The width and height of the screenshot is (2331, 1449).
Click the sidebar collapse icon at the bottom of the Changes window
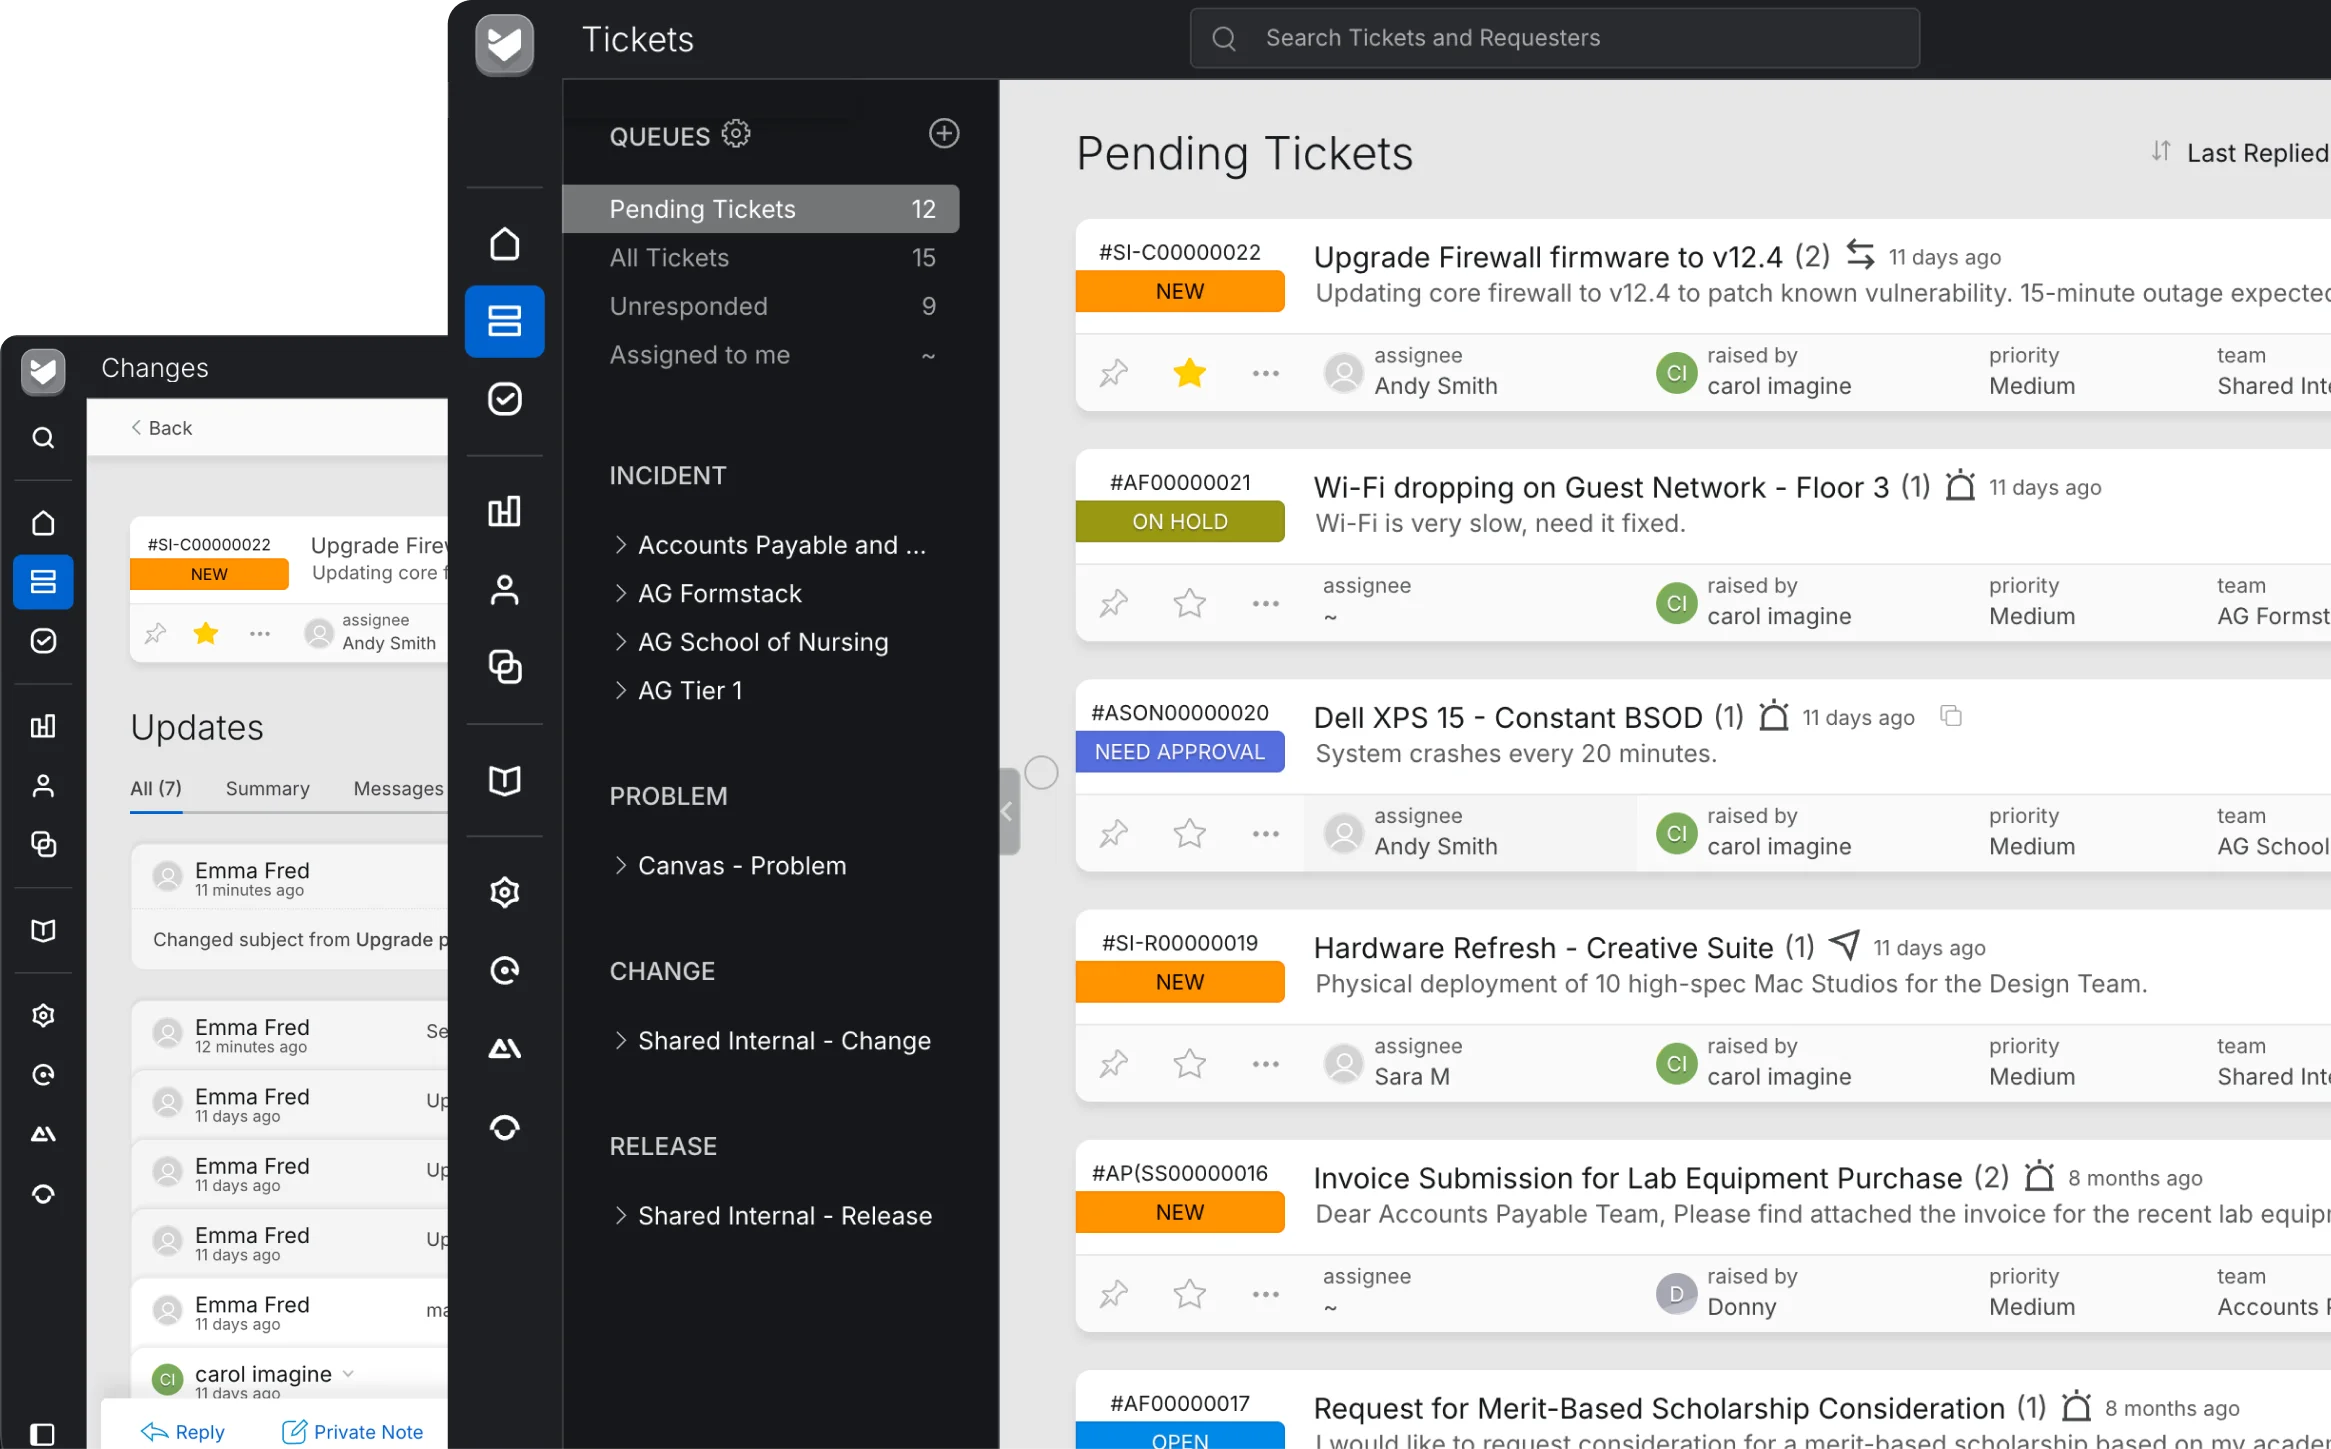click(43, 1433)
